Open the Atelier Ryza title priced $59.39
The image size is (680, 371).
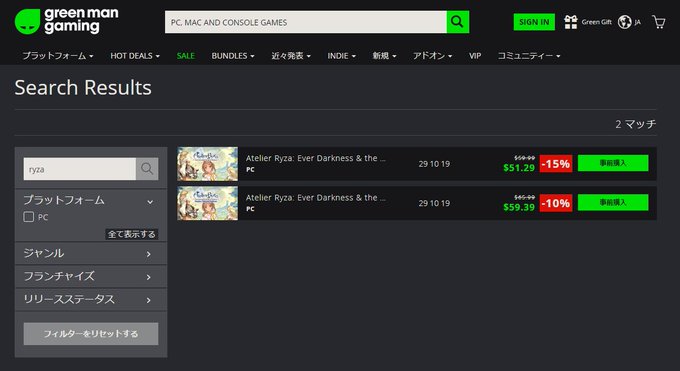click(315, 198)
